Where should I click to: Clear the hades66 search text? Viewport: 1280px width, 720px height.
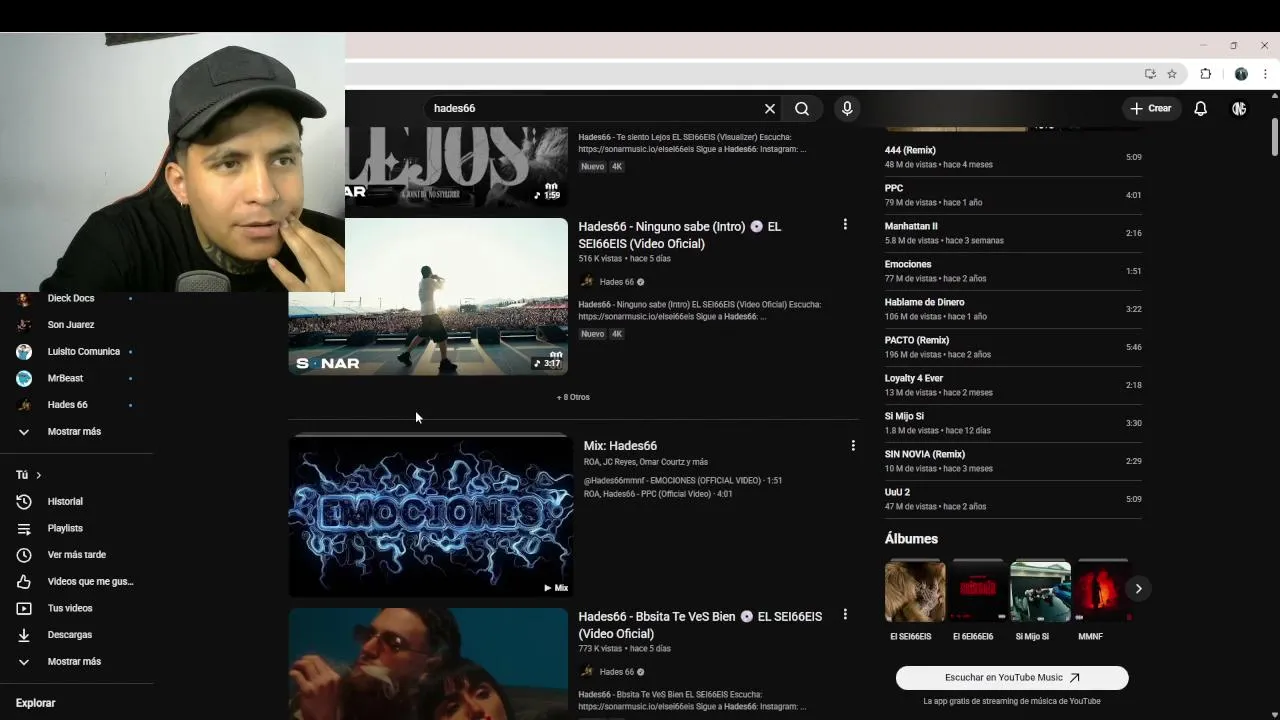pos(769,108)
